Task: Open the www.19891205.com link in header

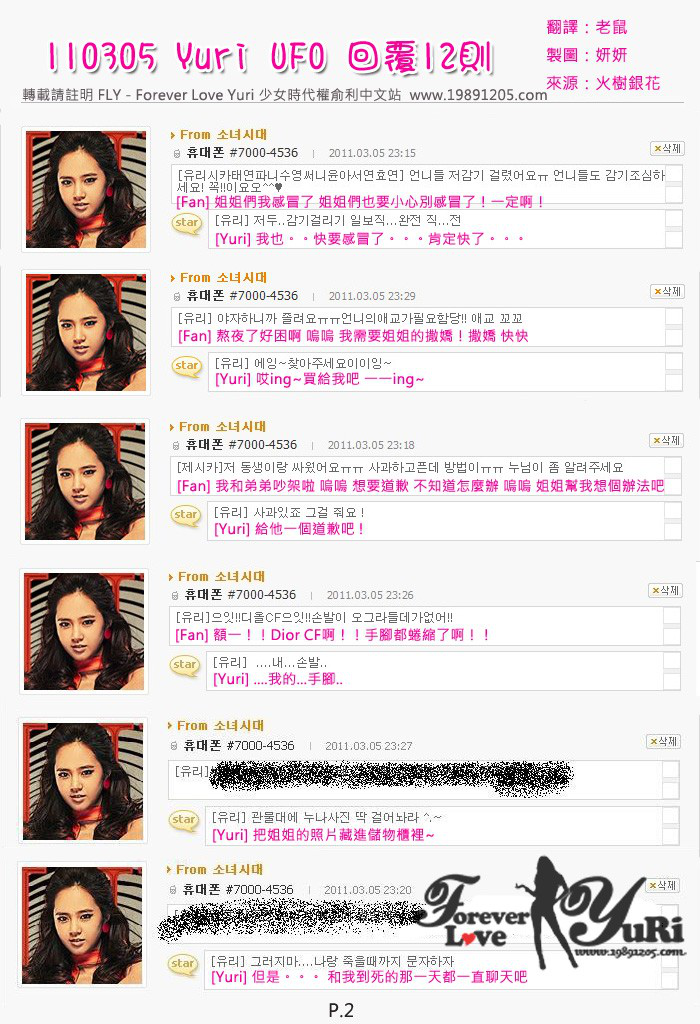Action: tap(479, 95)
